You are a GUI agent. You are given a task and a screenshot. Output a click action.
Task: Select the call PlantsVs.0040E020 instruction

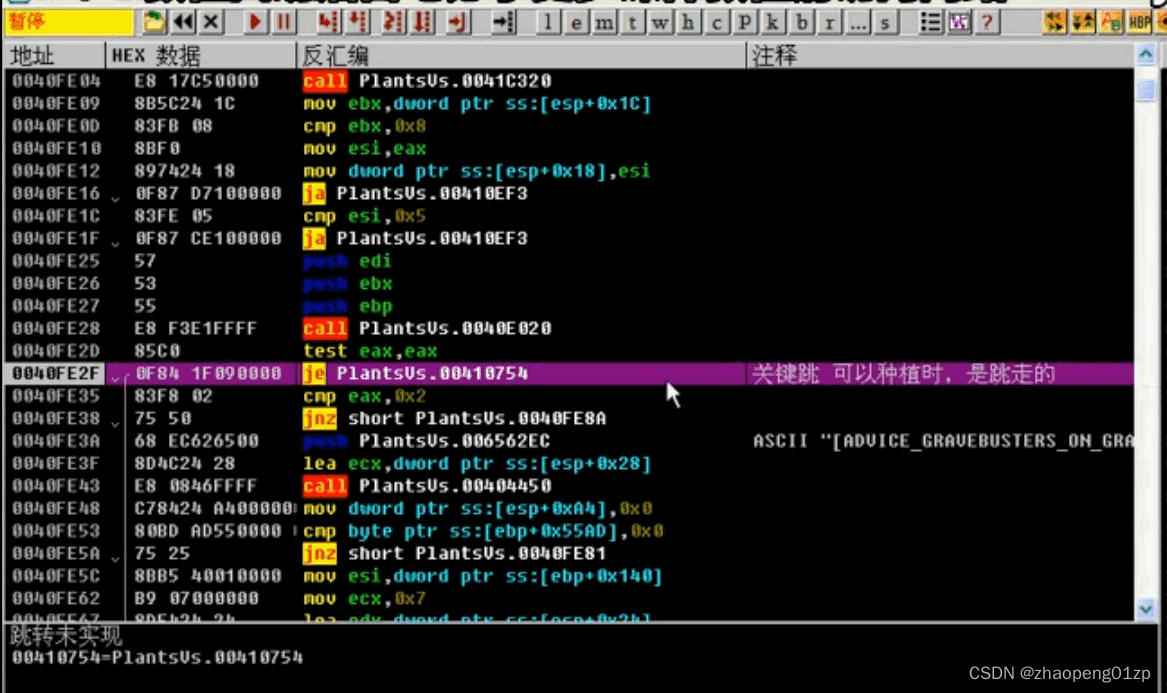427,328
